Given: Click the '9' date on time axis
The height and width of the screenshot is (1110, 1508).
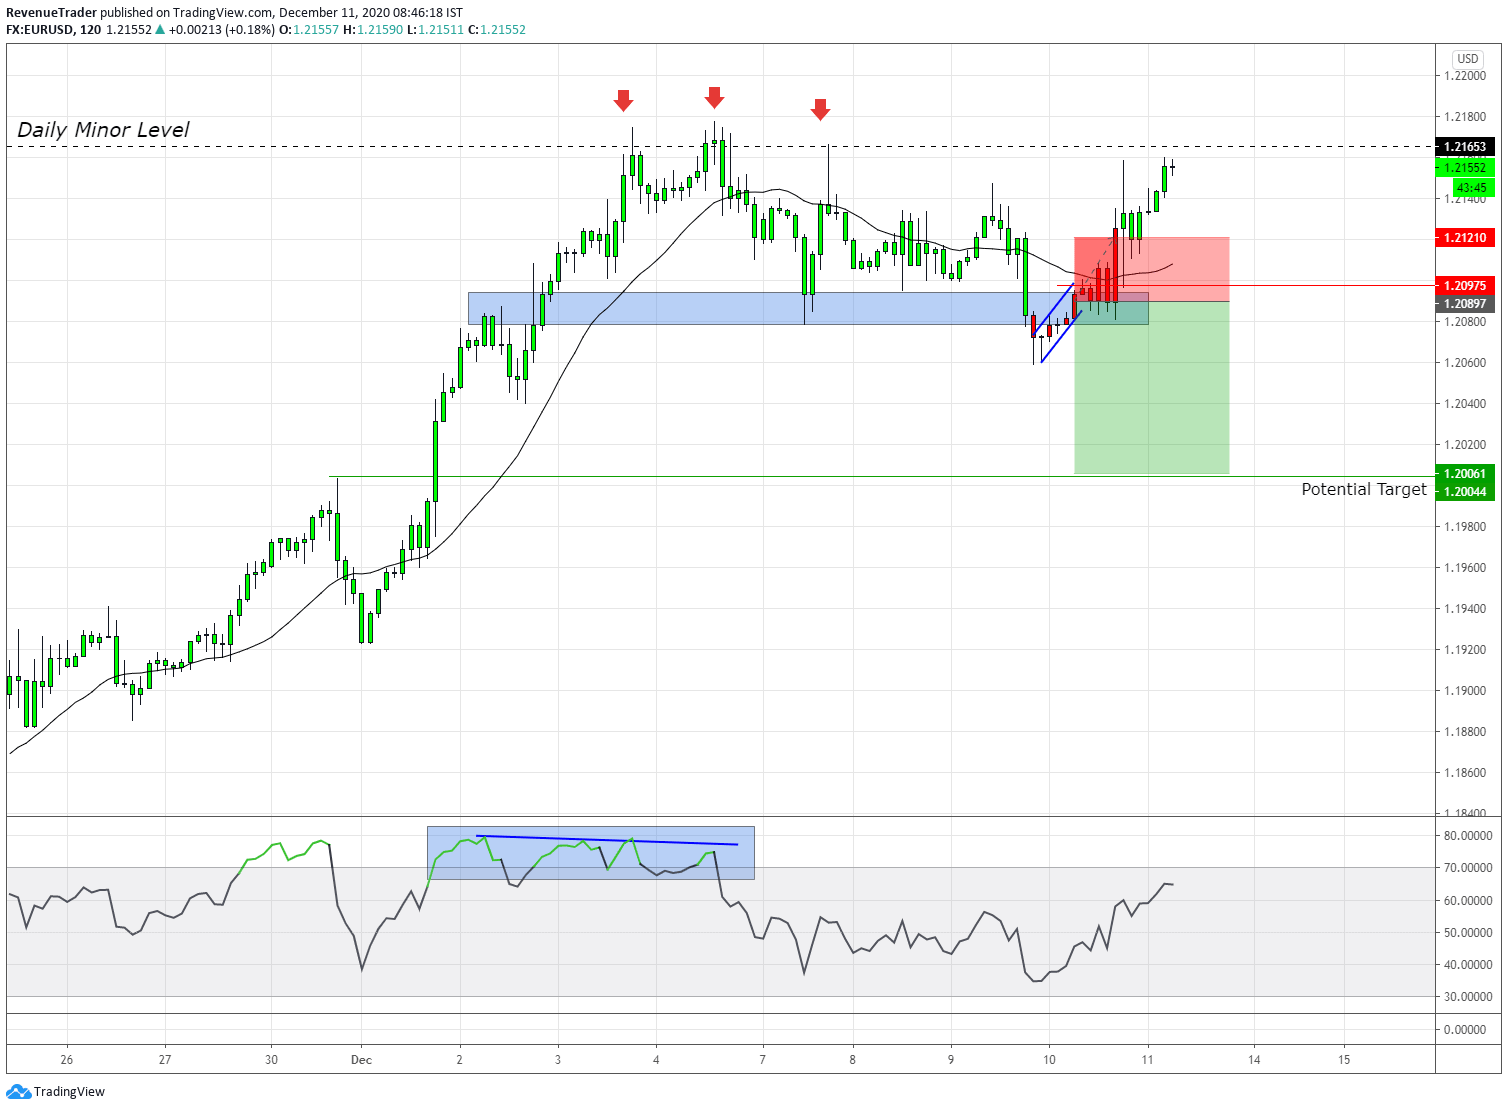Looking at the screenshot, I should click(951, 1060).
